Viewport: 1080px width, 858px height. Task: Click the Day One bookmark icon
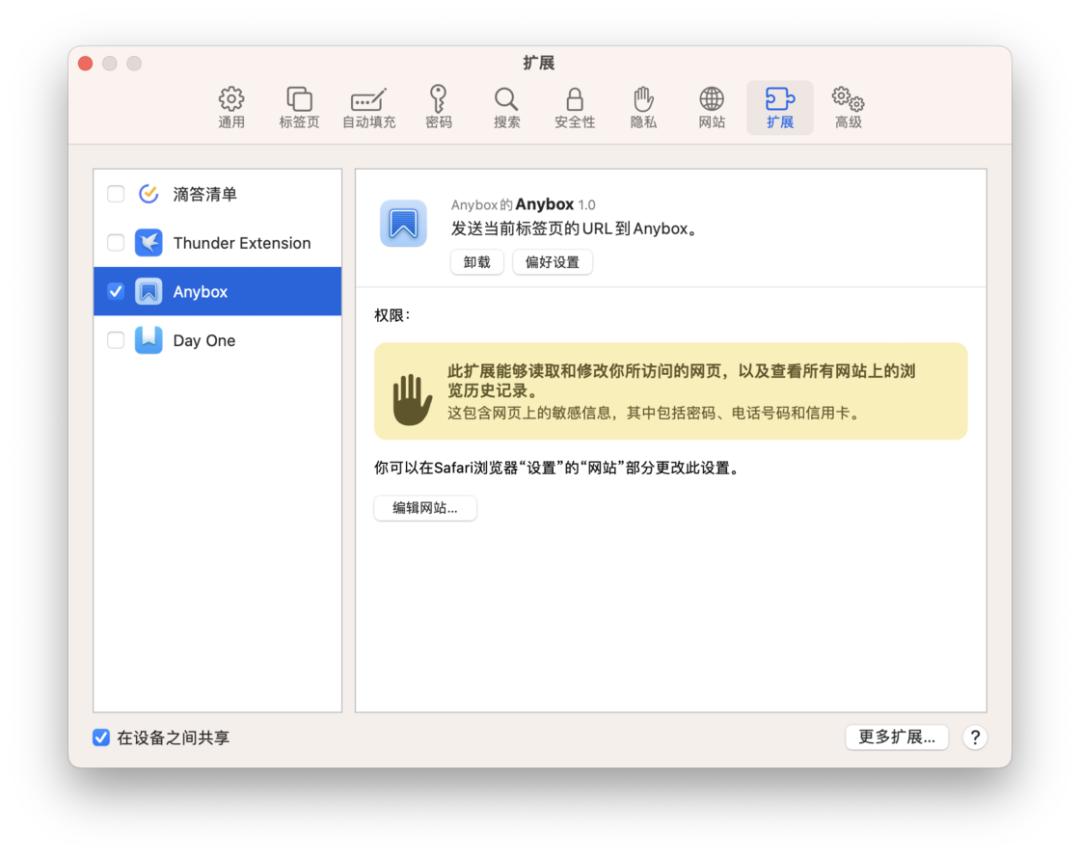148,340
